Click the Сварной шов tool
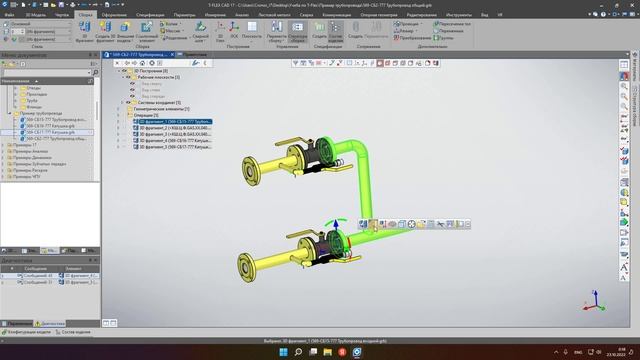The image size is (640, 360). coord(200,32)
